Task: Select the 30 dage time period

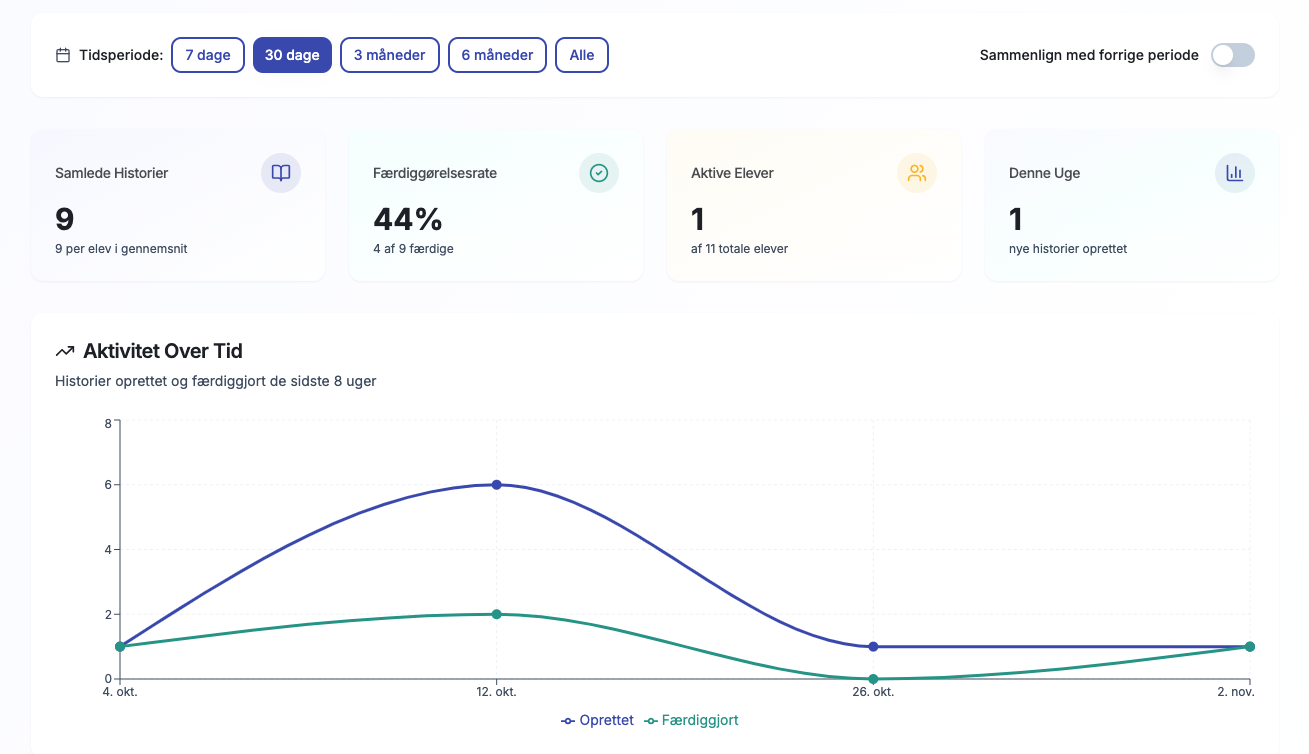Action: point(292,55)
